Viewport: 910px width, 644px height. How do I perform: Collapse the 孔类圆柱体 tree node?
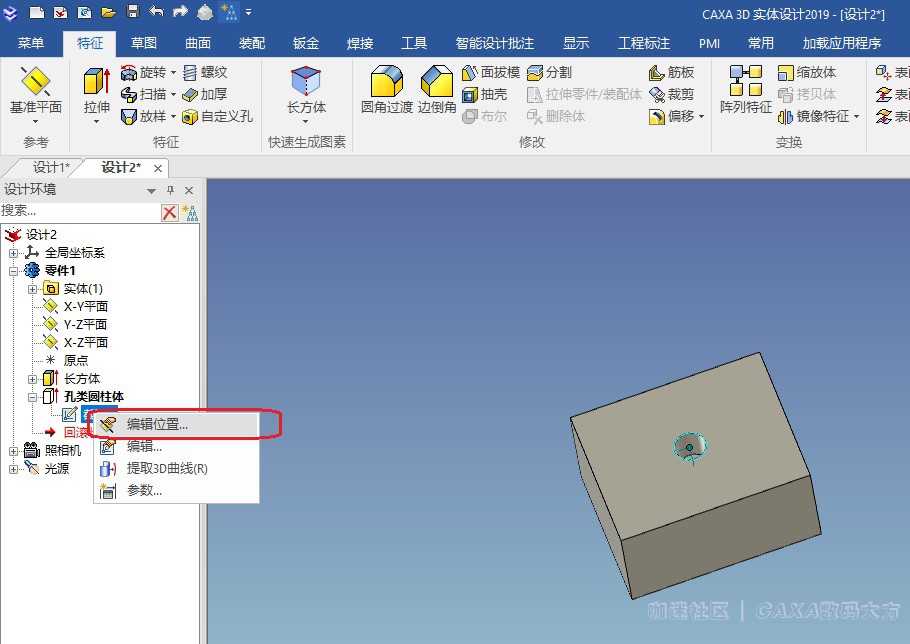click(32, 397)
